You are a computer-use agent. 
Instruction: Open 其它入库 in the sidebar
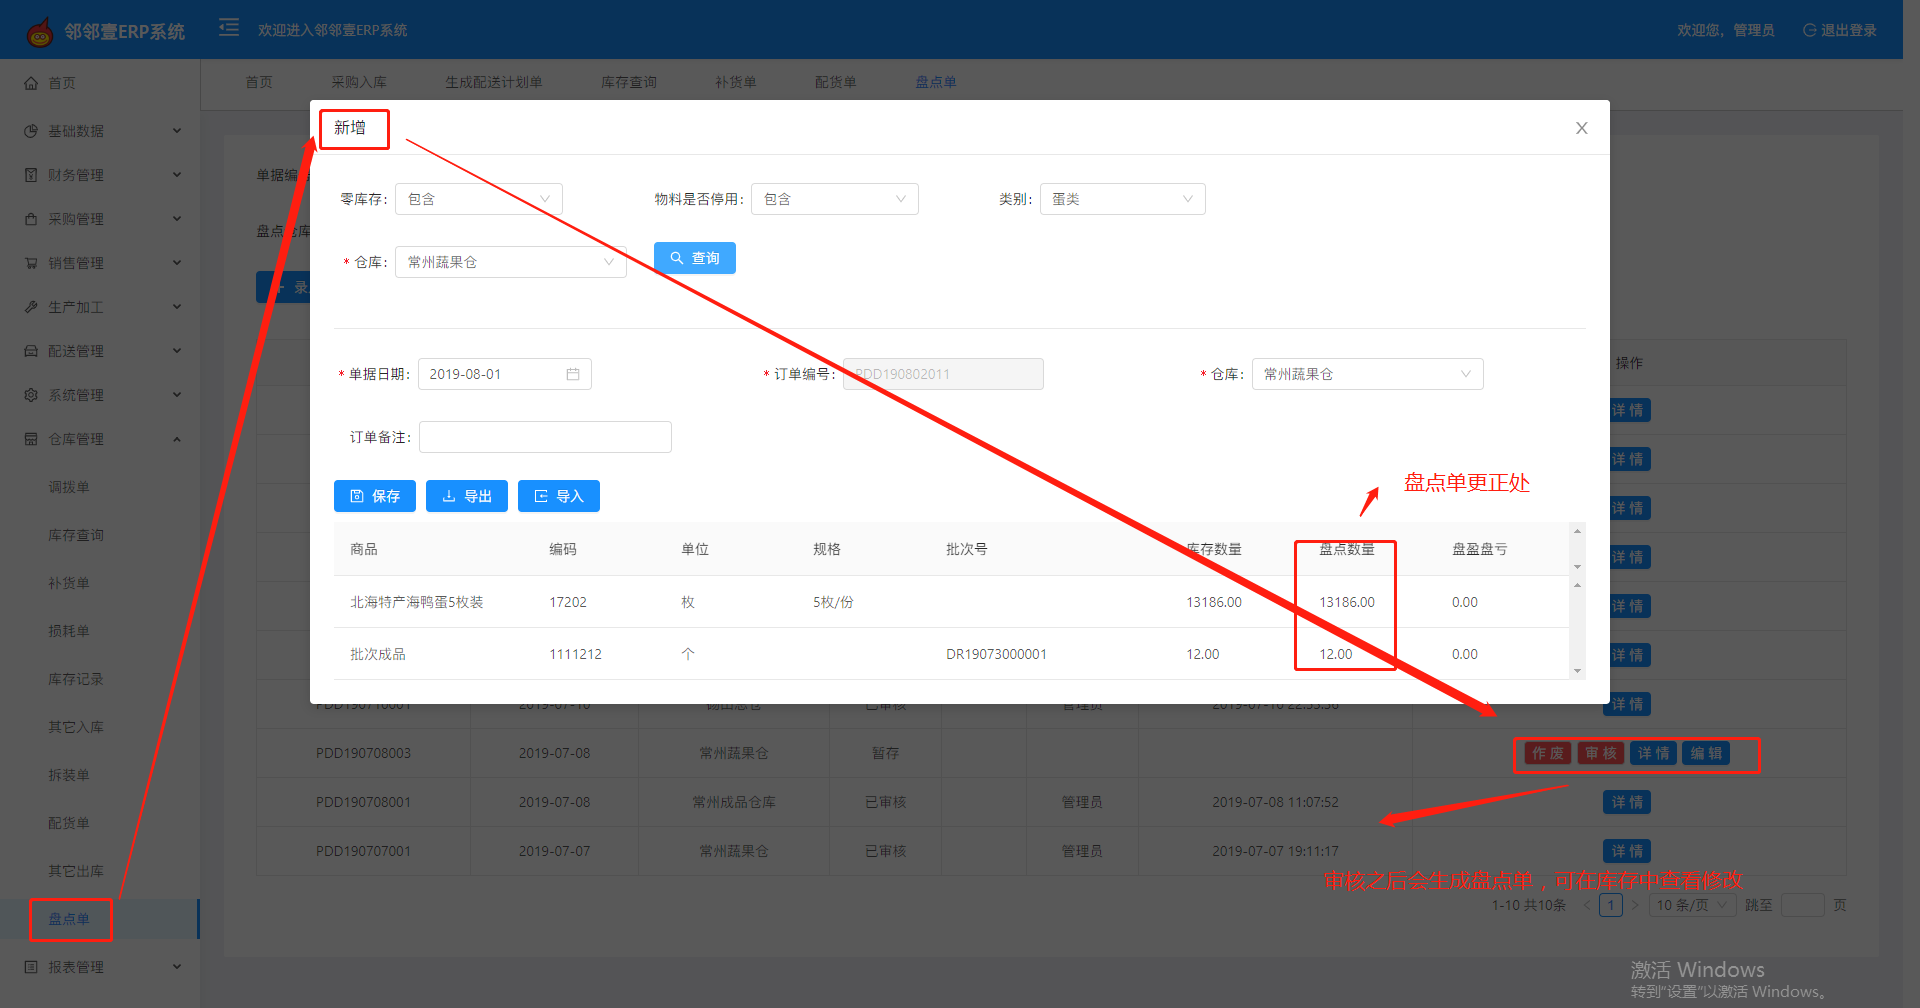click(x=76, y=727)
